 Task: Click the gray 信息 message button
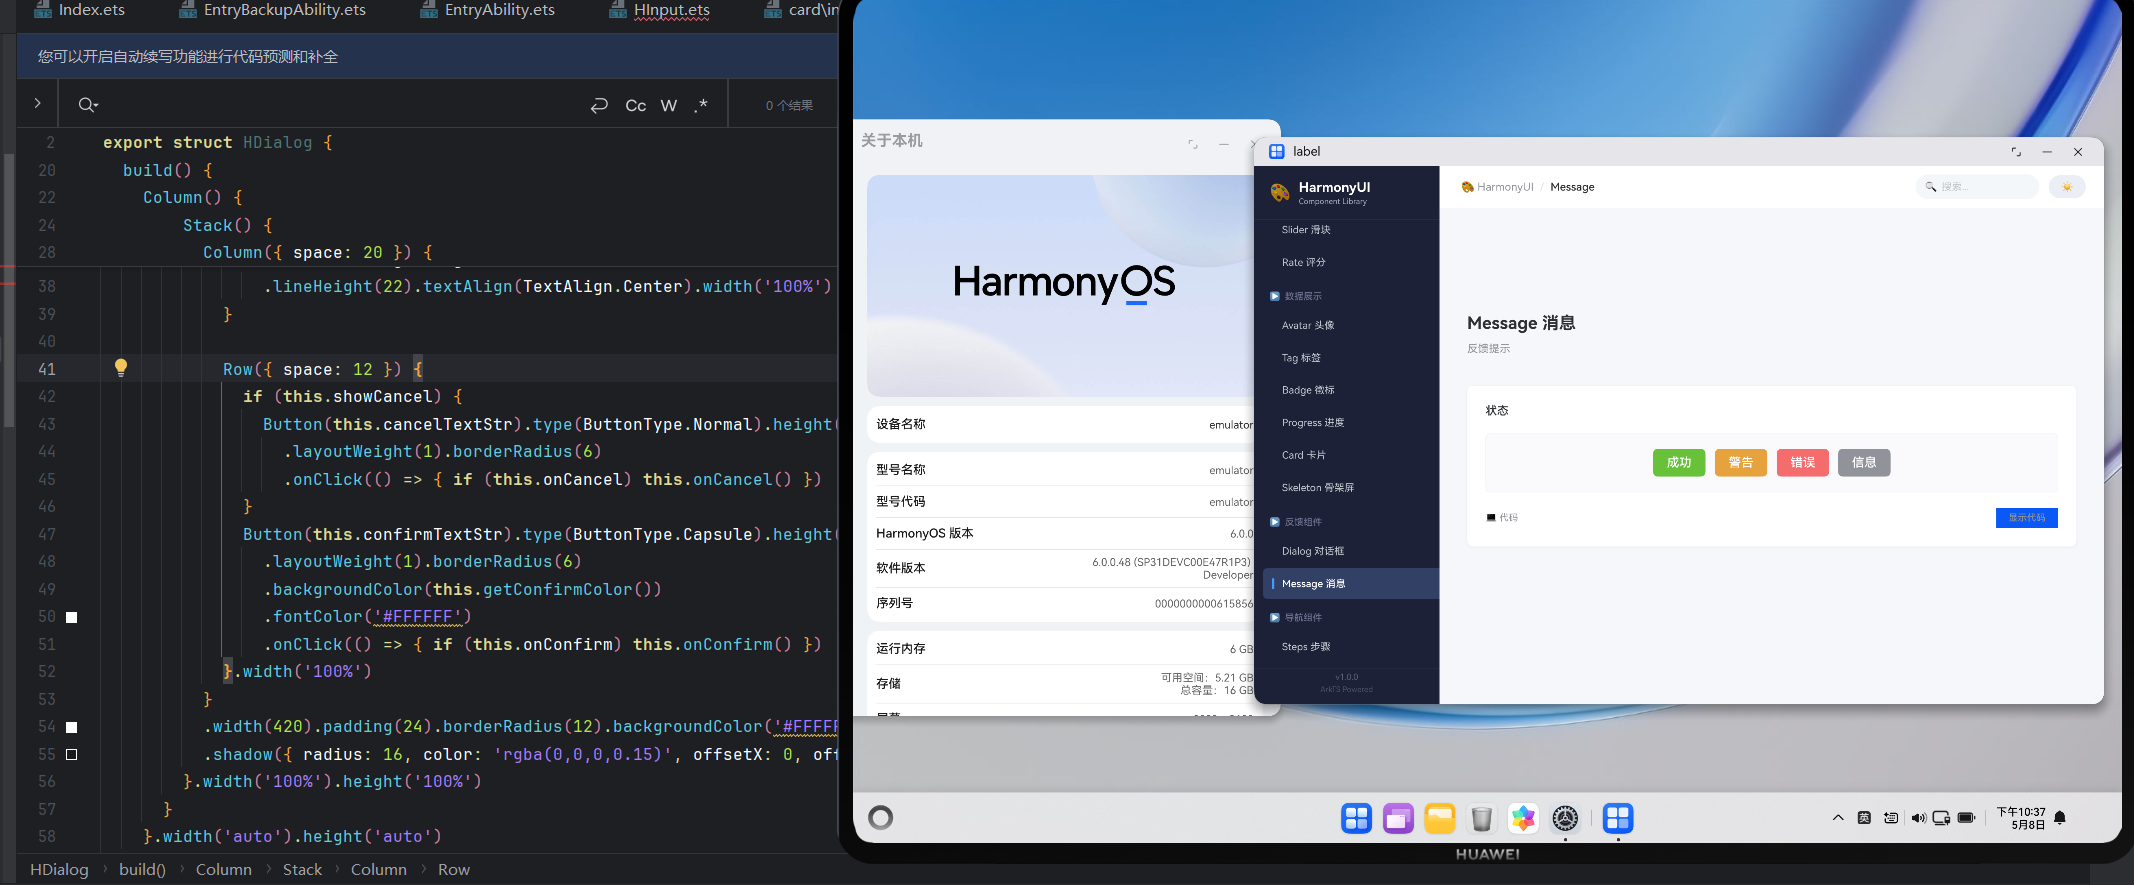click(1864, 462)
